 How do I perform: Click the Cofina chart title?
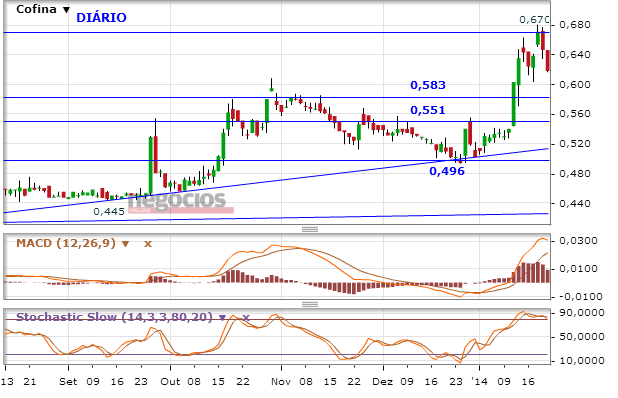click(36, 9)
